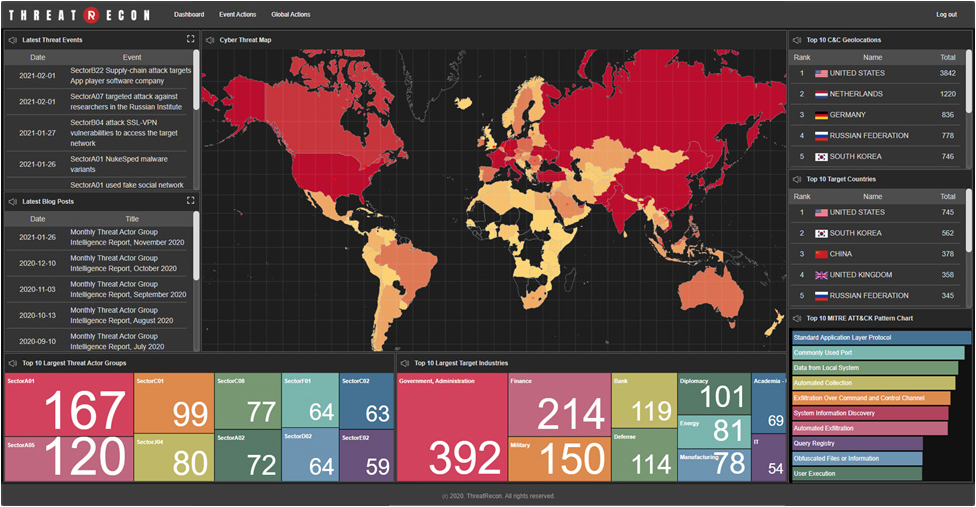Screen dimensions: 976x507
Task: Click Russian Federation flag in C&C Geolocations
Action: click(822, 136)
